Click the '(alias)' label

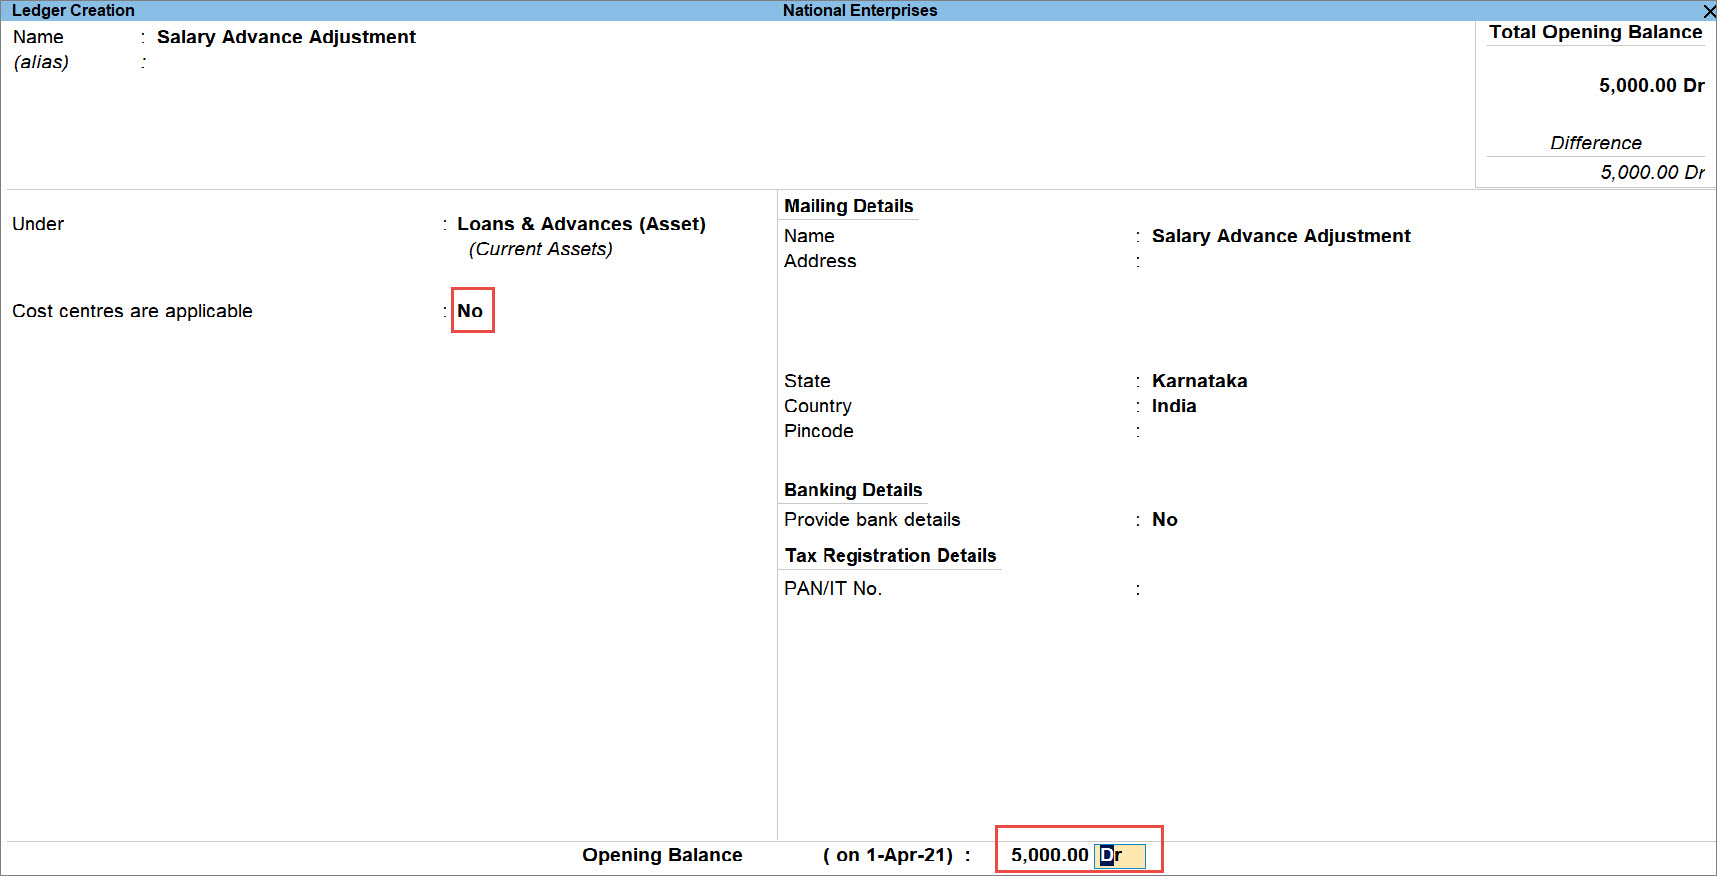[x=41, y=62]
